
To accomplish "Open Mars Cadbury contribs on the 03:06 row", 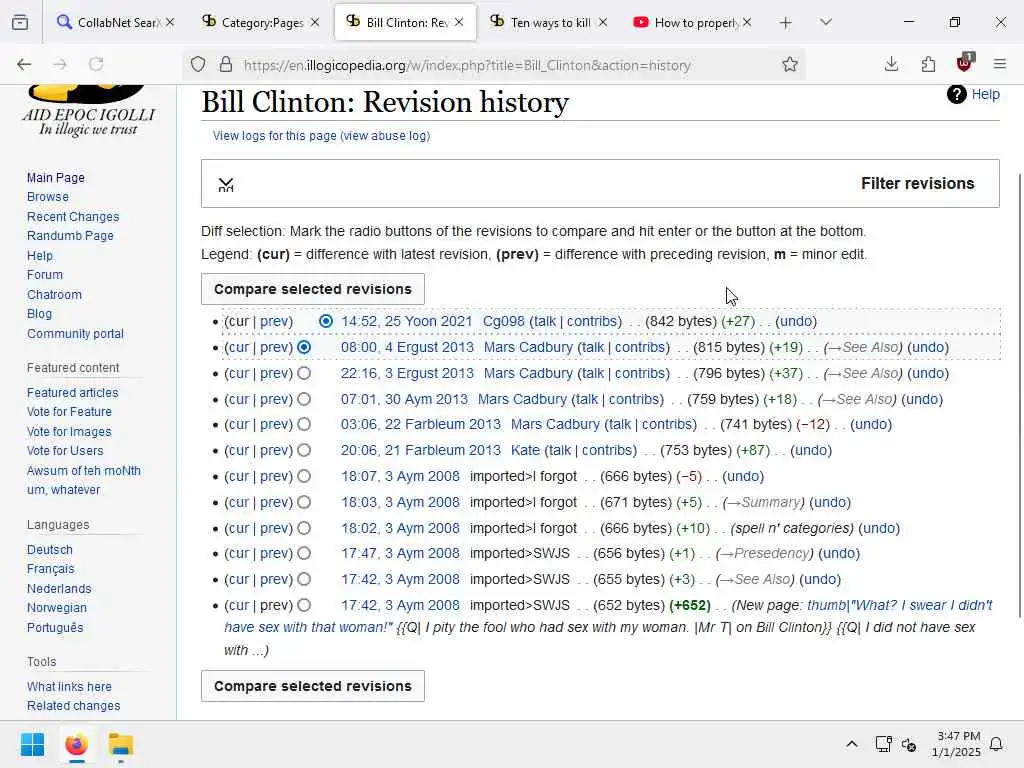I will point(667,424).
